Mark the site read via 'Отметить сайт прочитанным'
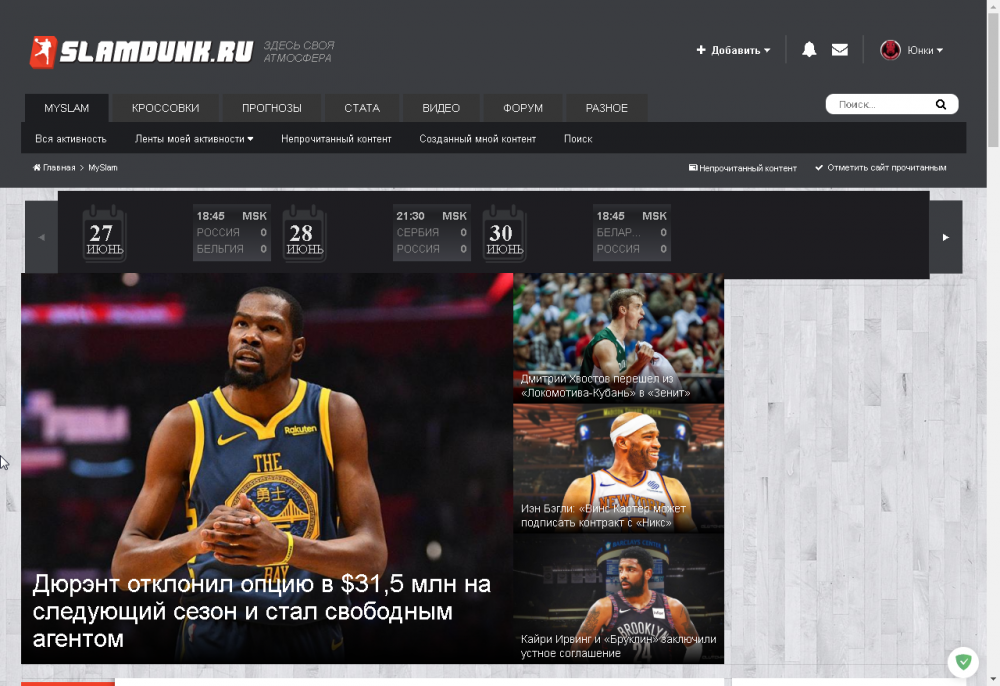The width and height of the screenshot is (1000, 686). pos(880,168)
